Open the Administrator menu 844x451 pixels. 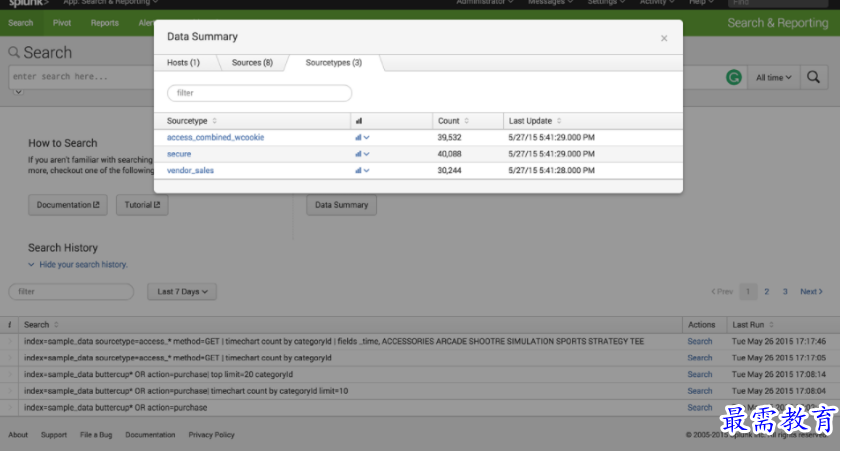pyautogui.click(x=484, y=3)
